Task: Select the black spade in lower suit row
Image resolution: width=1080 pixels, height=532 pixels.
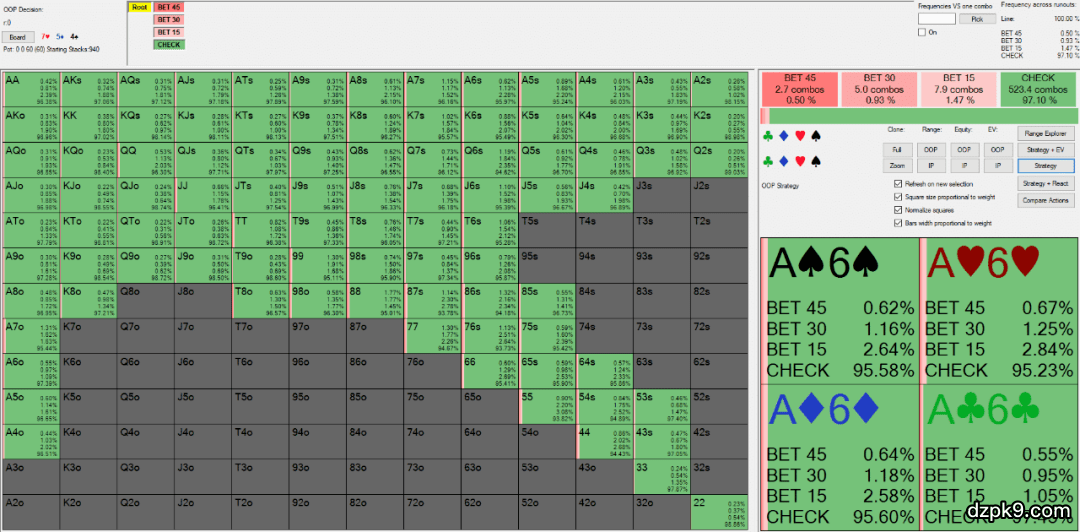Action: 815,160
